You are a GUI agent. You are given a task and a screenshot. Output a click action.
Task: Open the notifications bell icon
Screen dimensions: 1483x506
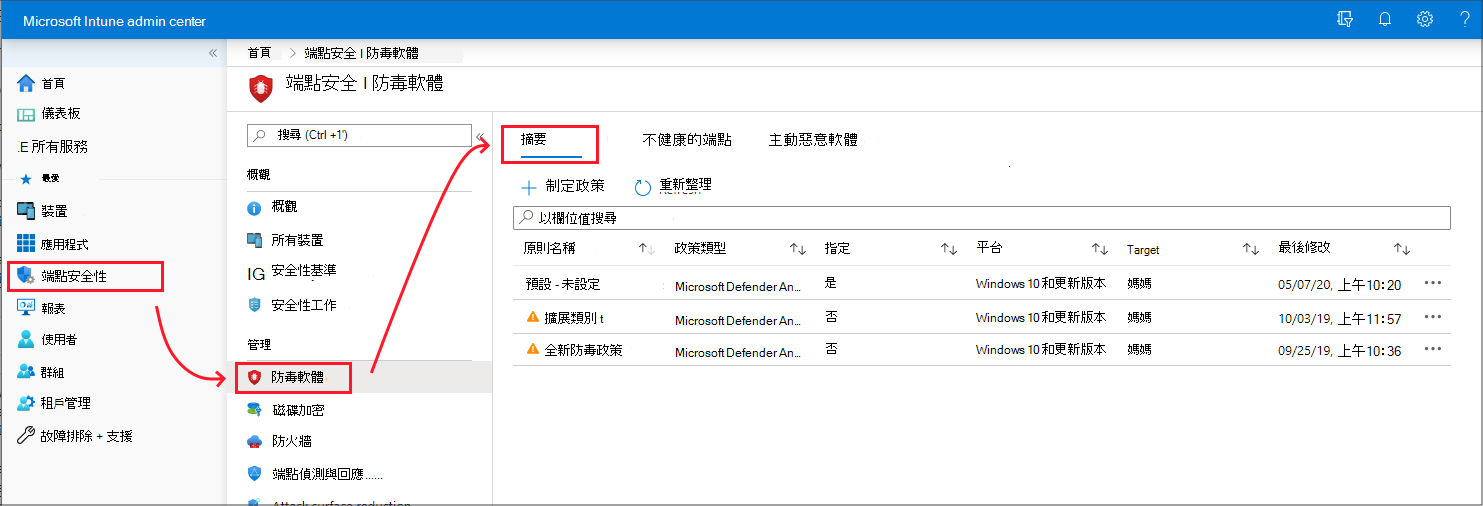(x=1385, y=19)
